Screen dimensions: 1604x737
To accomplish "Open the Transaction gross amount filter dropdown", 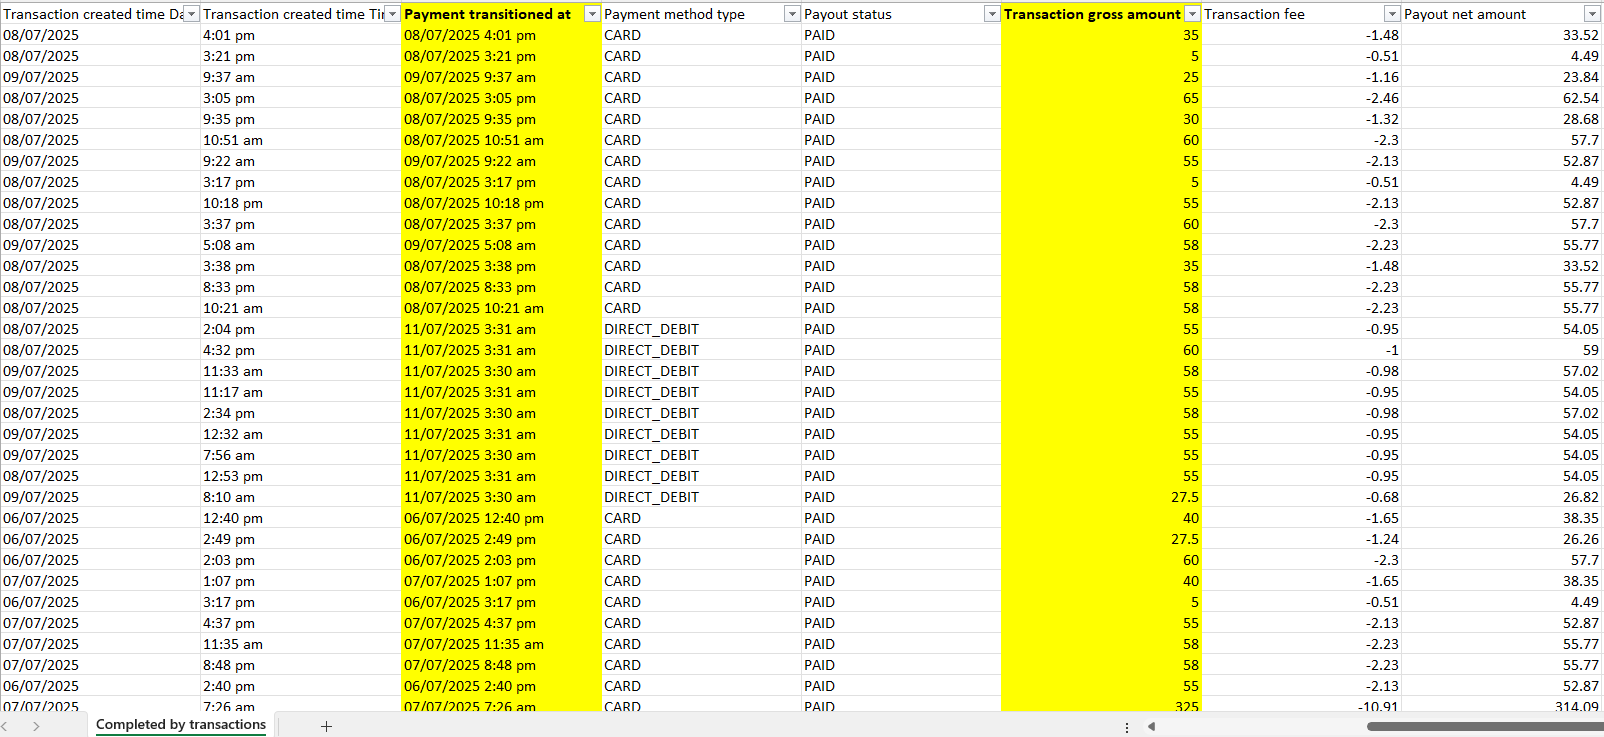I will pyautogui.click(x=1192, y=14).
